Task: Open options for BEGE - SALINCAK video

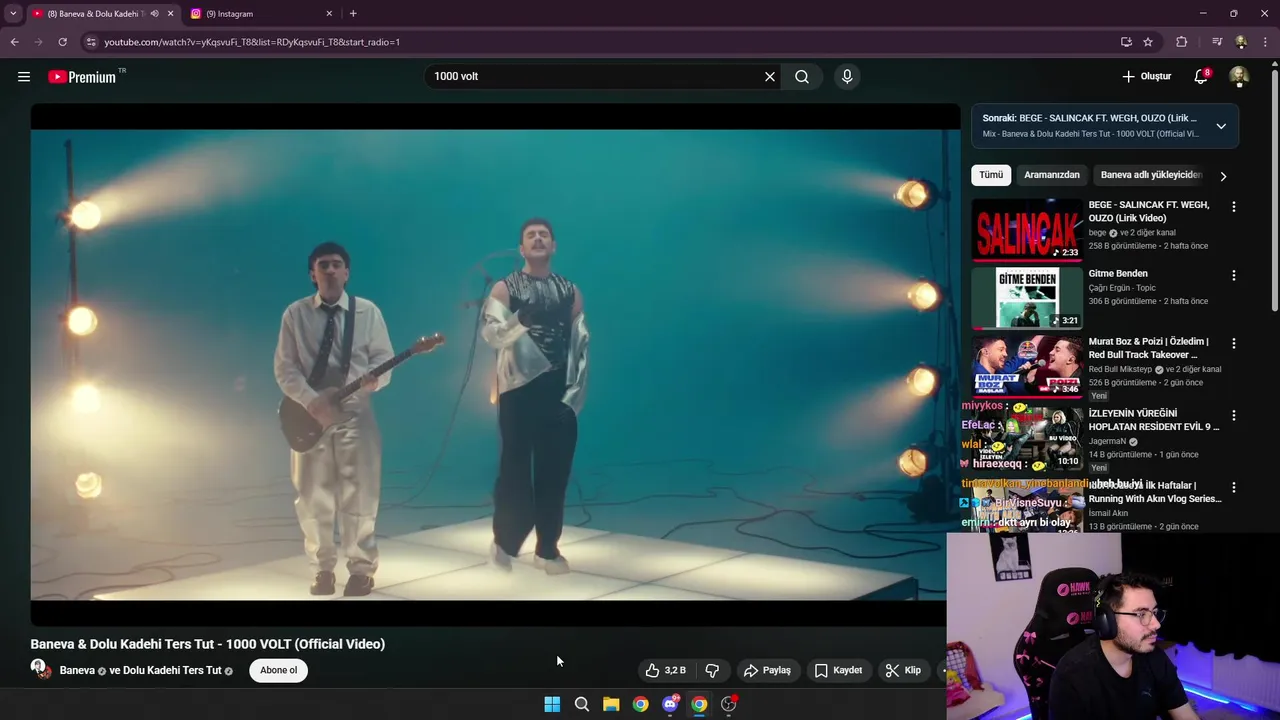Action: 1233,207
